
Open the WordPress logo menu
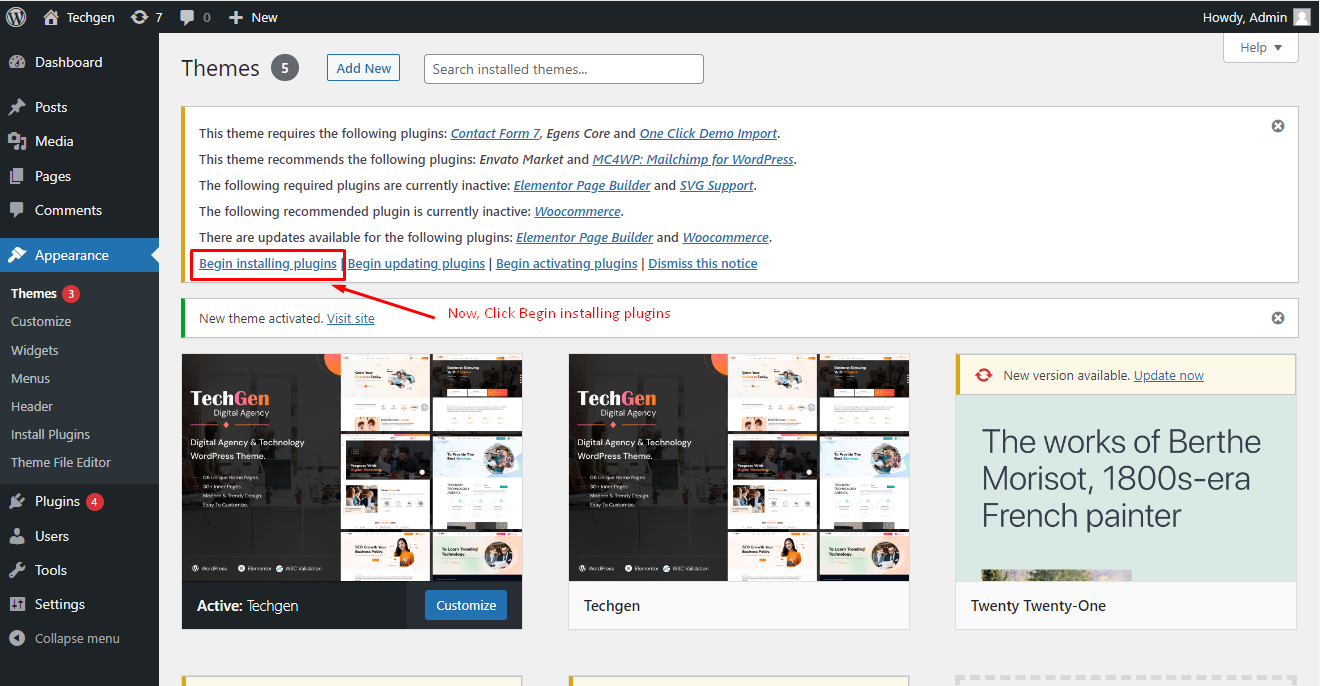click(16, 17)
